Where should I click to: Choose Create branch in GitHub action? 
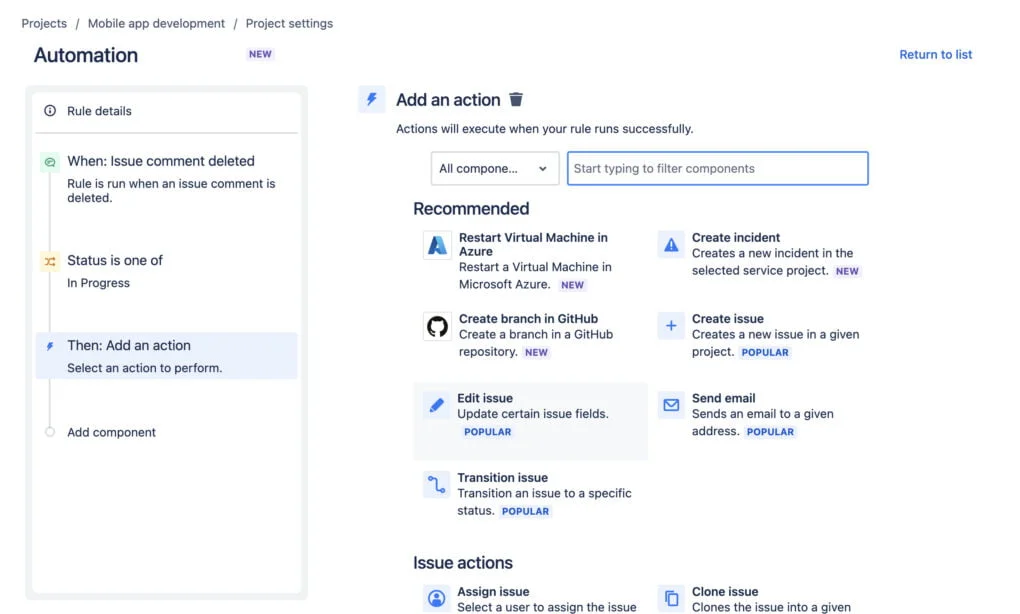pyautogui.click(x=528, y=319)
